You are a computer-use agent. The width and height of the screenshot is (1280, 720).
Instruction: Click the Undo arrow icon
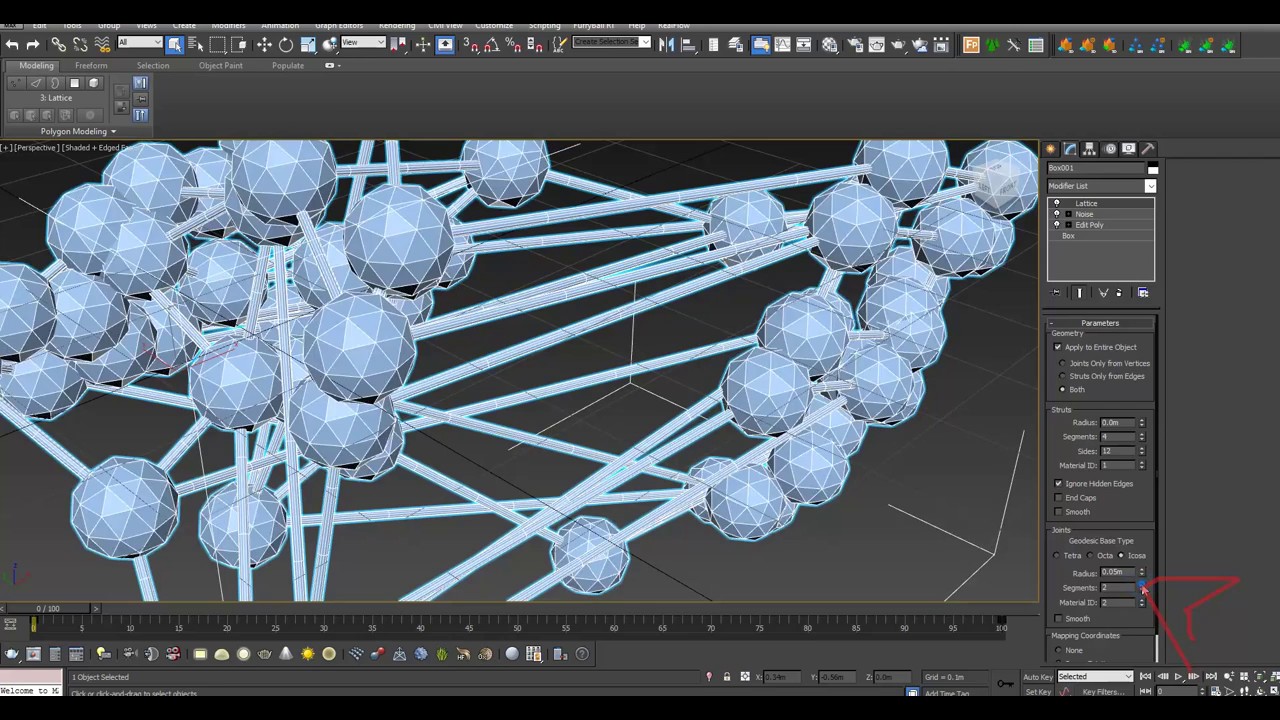(x=12, y=45)
